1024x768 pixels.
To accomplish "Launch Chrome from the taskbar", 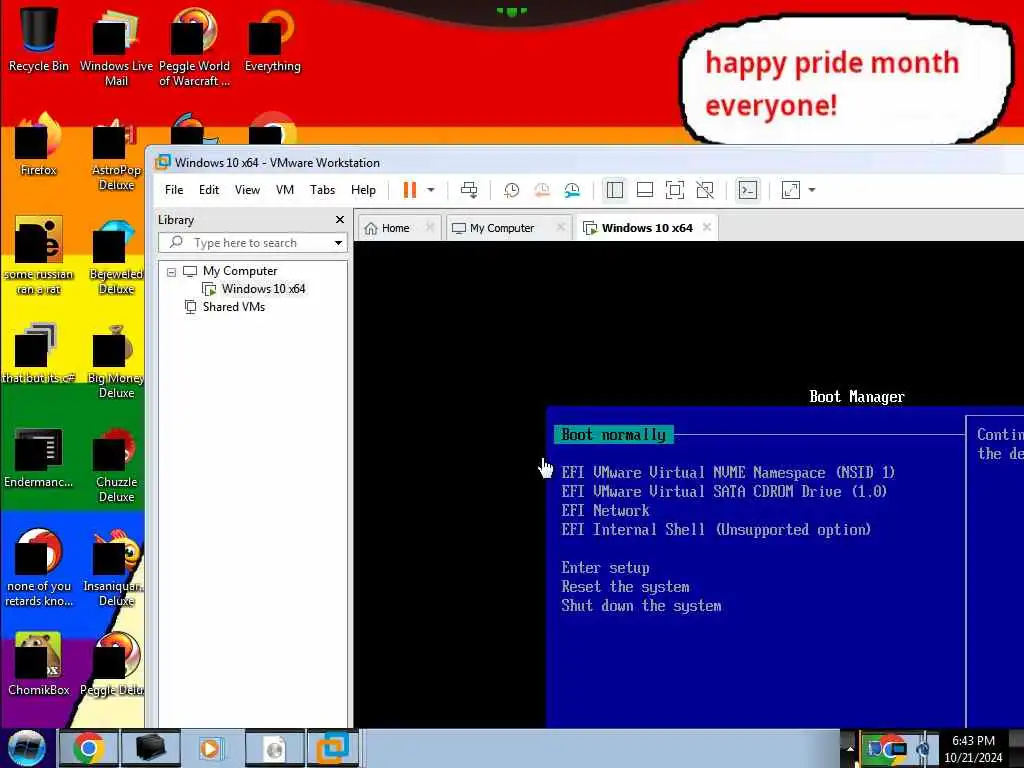I will tap(88, 748).
